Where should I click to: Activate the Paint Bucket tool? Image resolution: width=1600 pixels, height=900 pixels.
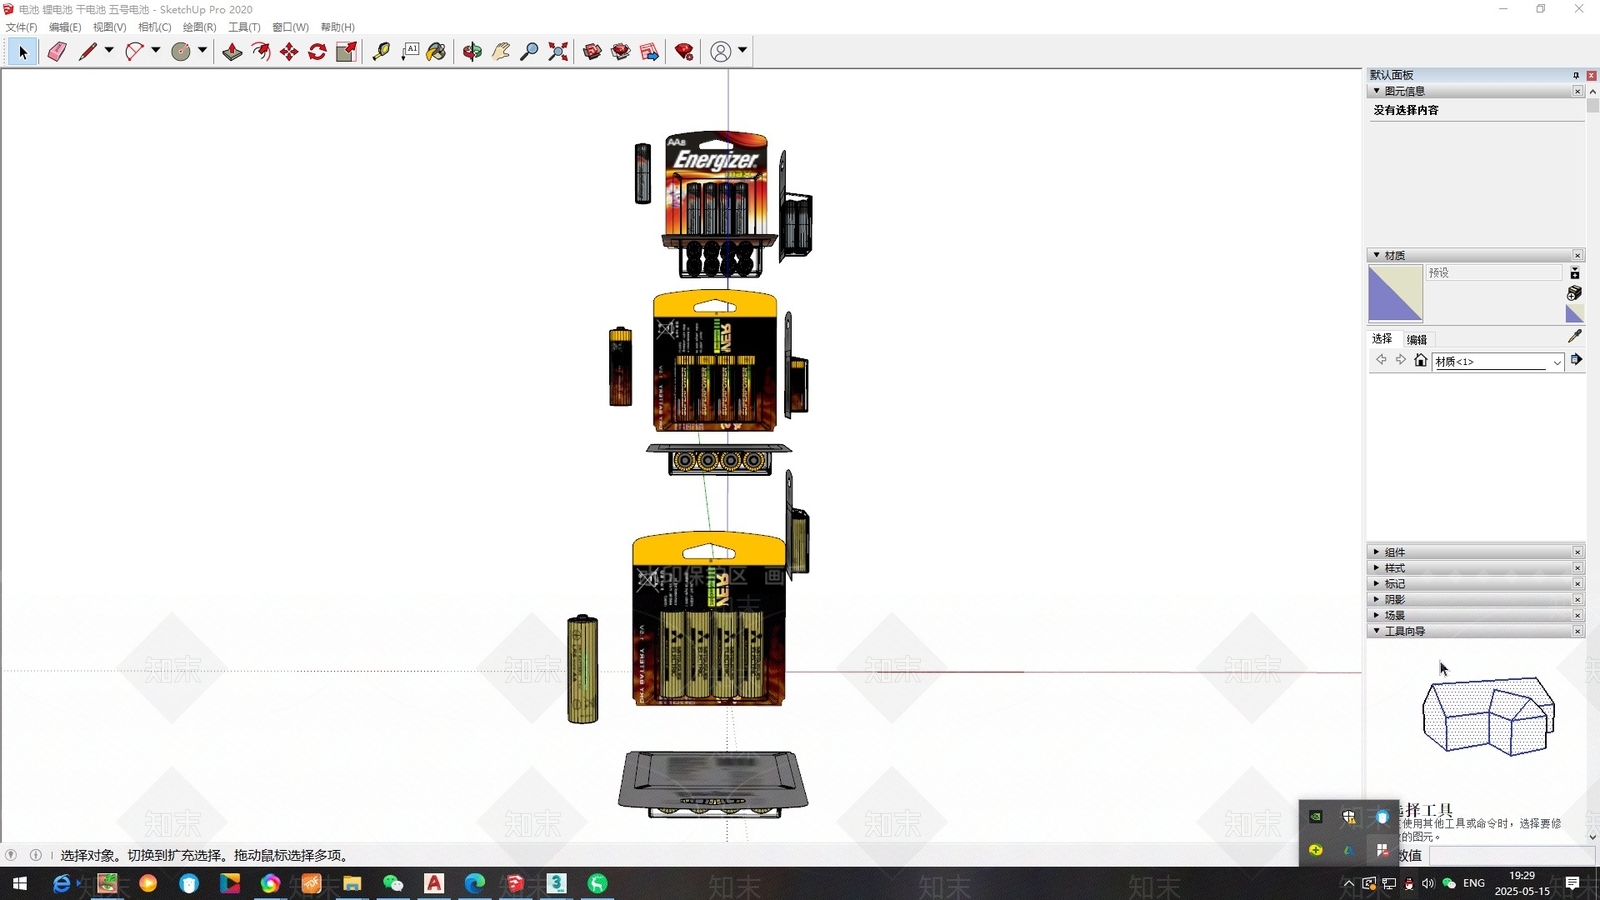tap(437, 52)
